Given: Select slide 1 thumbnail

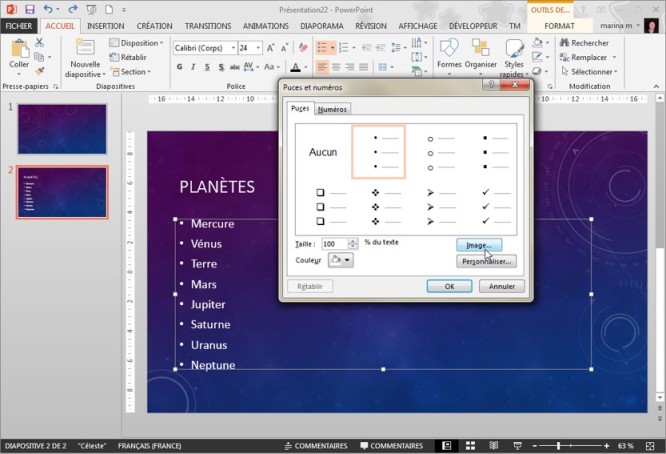Looking at the screenshot, I should [63, 127].
